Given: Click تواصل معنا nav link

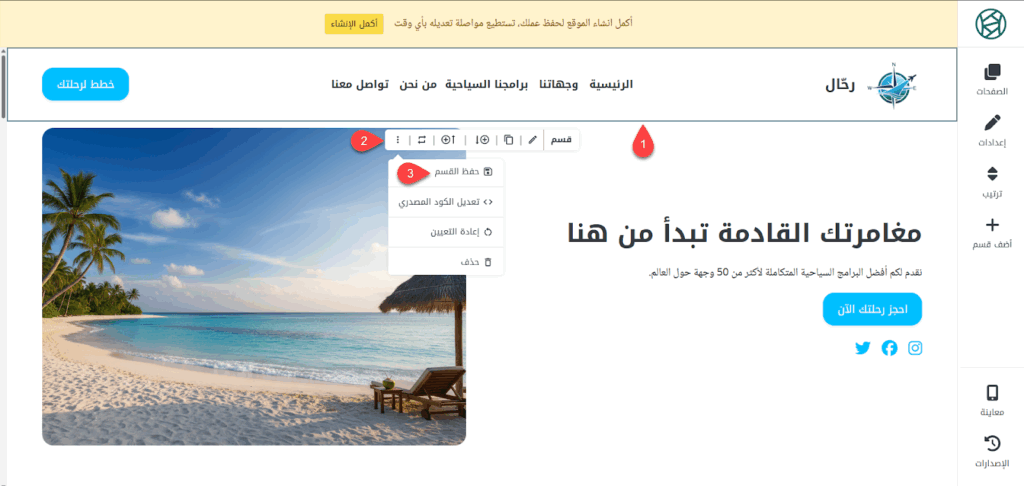Looking at the screenshot, I should [360, 84].
